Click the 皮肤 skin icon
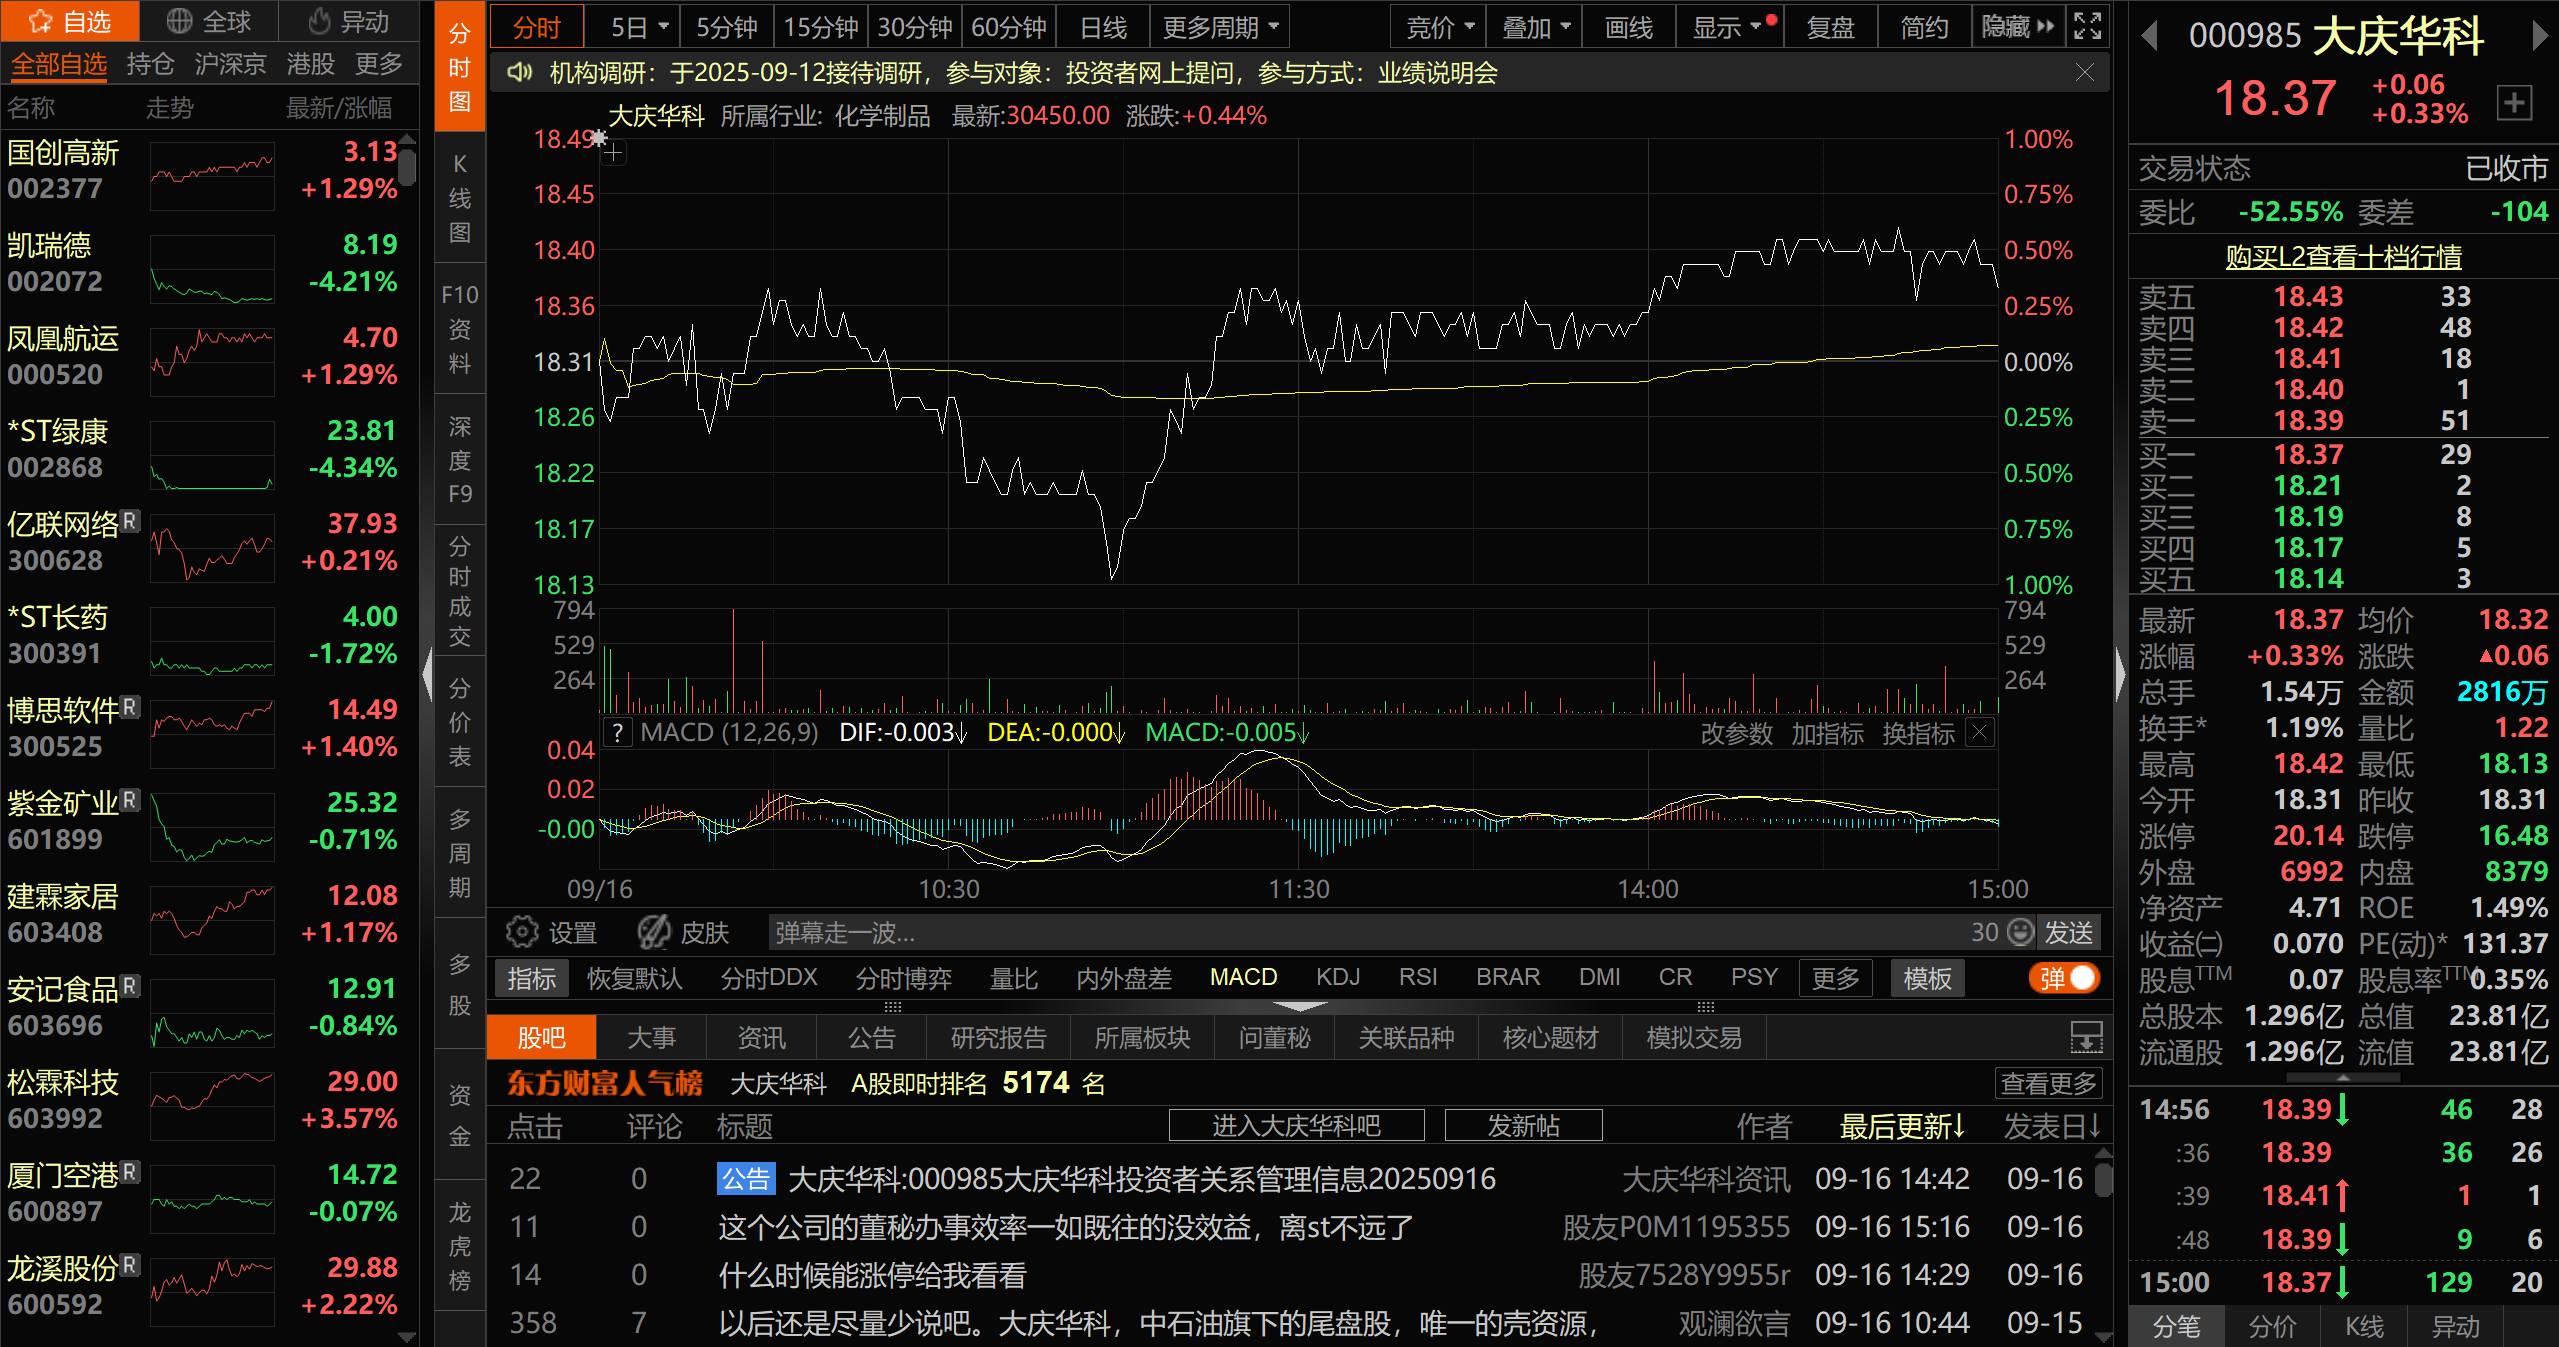This screenshot has width=2559, height=1347. 654,932
